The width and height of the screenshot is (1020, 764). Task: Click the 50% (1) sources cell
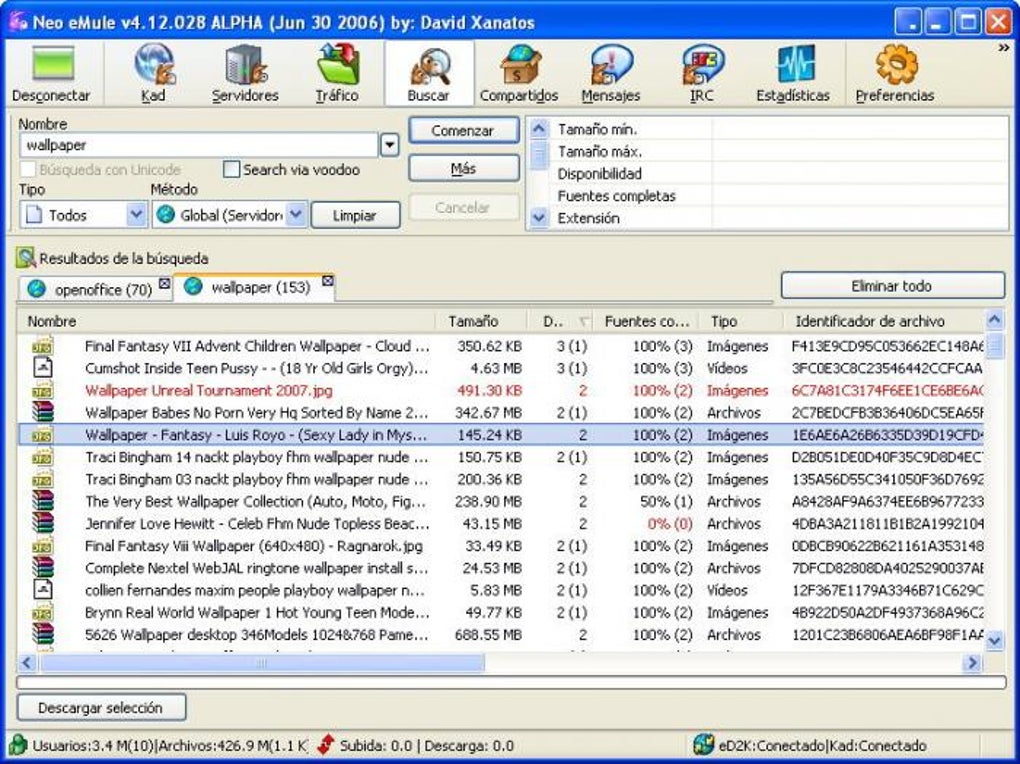(665, 502)
